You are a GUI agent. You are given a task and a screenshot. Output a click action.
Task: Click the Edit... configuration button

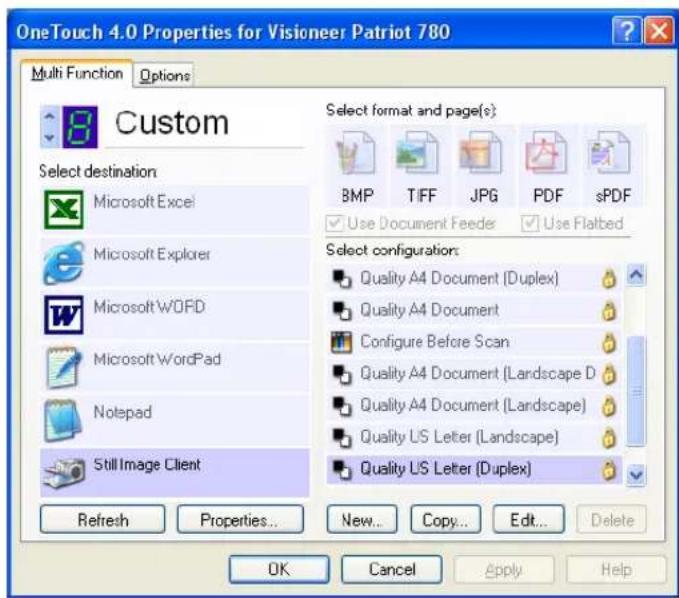click(529, 519)
